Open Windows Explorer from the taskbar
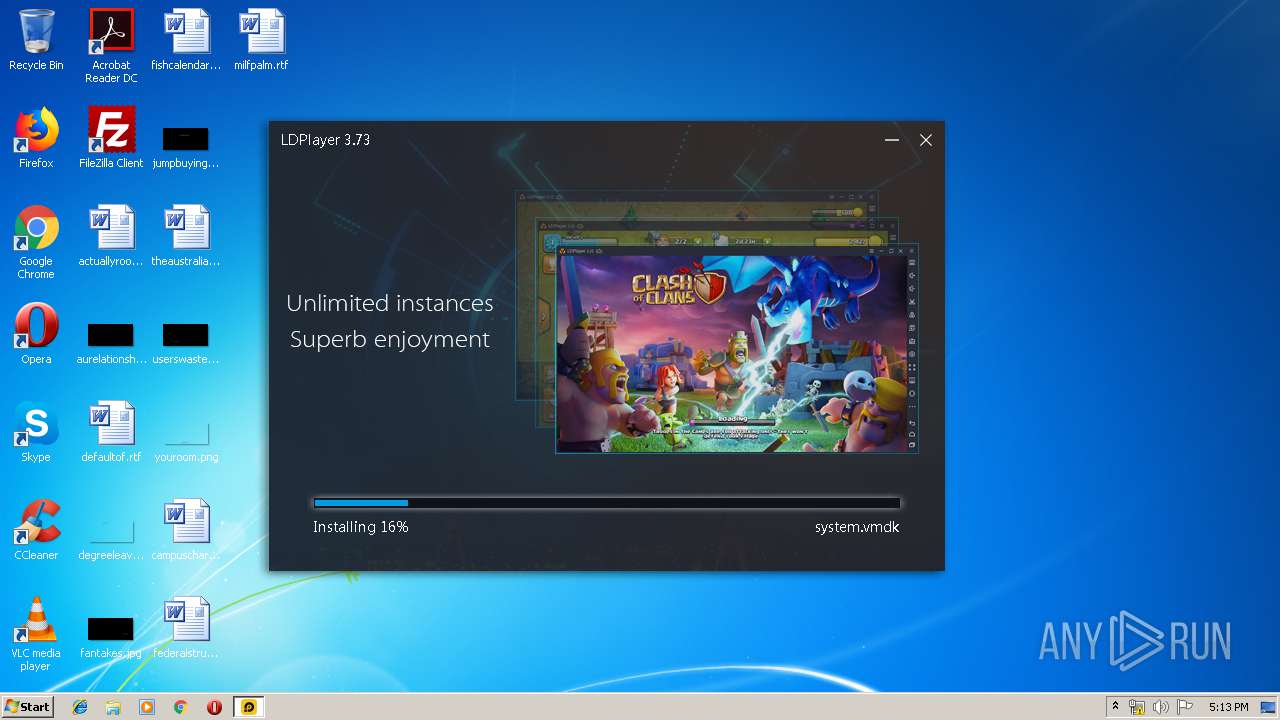This screenshot has width=1280, height=720. [x=113, y=707]
